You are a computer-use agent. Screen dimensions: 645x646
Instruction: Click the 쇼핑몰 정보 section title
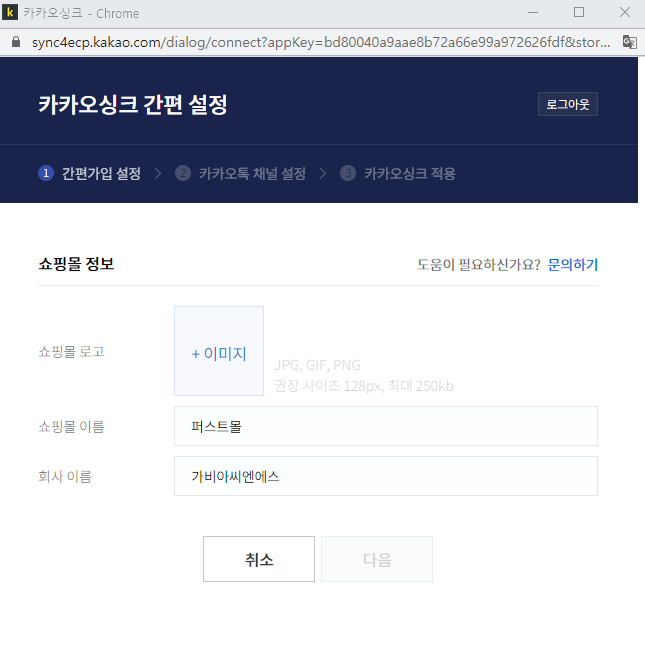pyautogui.click(x=76, y=264)
